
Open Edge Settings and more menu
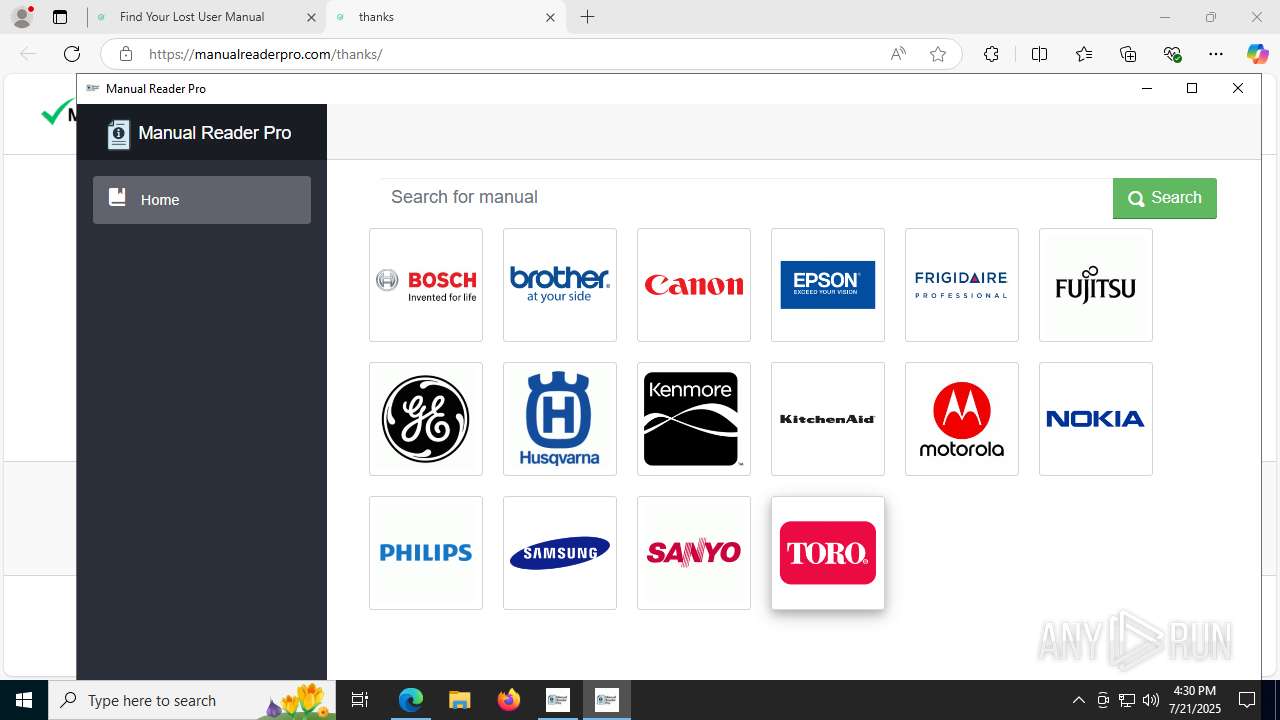(1216, 54)
